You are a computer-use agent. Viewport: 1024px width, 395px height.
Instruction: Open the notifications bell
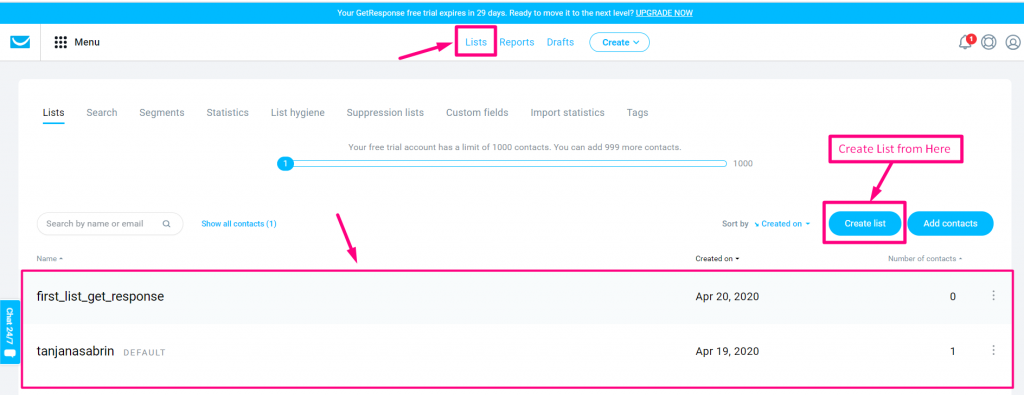click(x=965, y=42)
